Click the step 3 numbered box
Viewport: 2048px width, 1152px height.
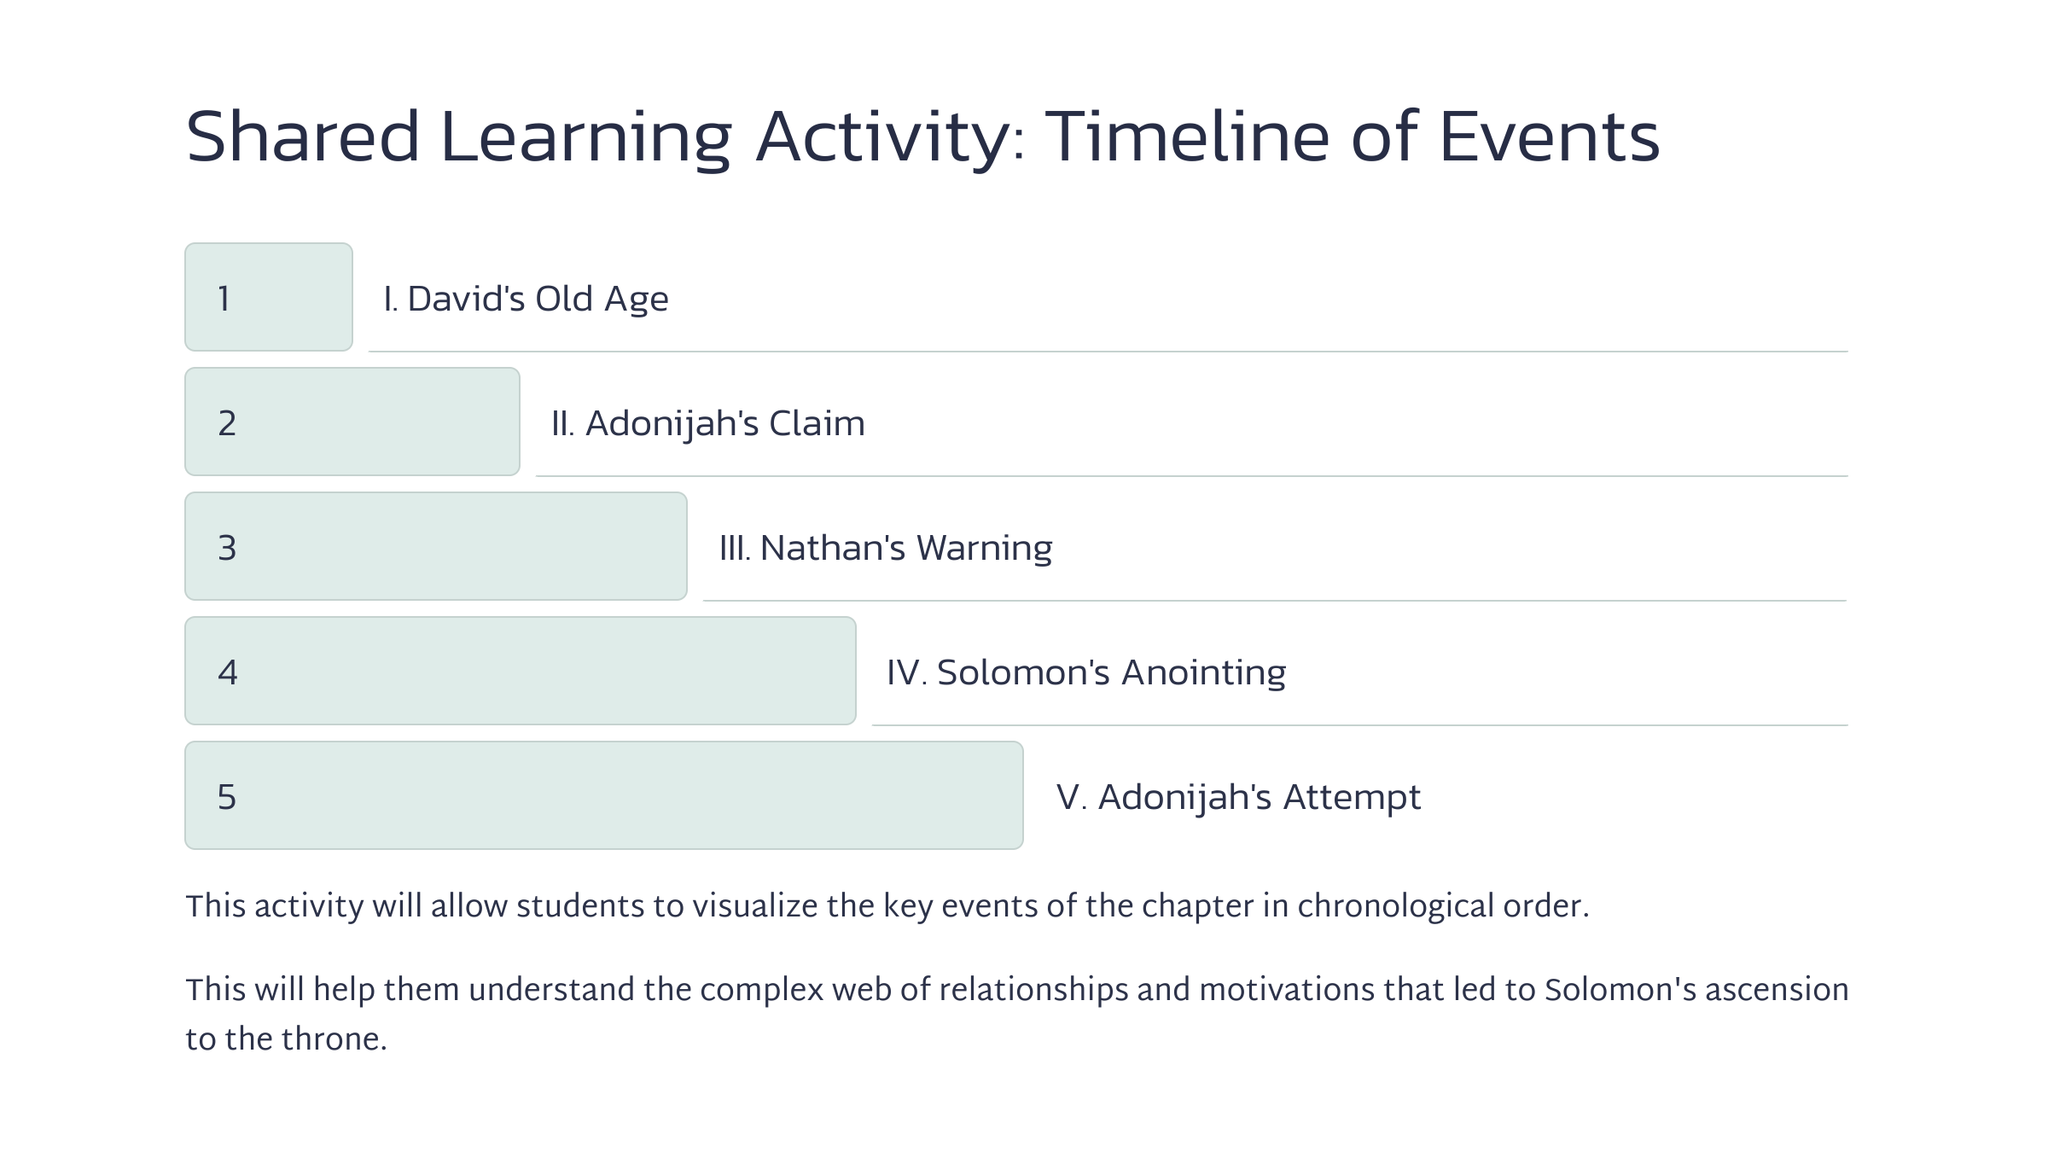pyautogui.click(x=436, y=546)
